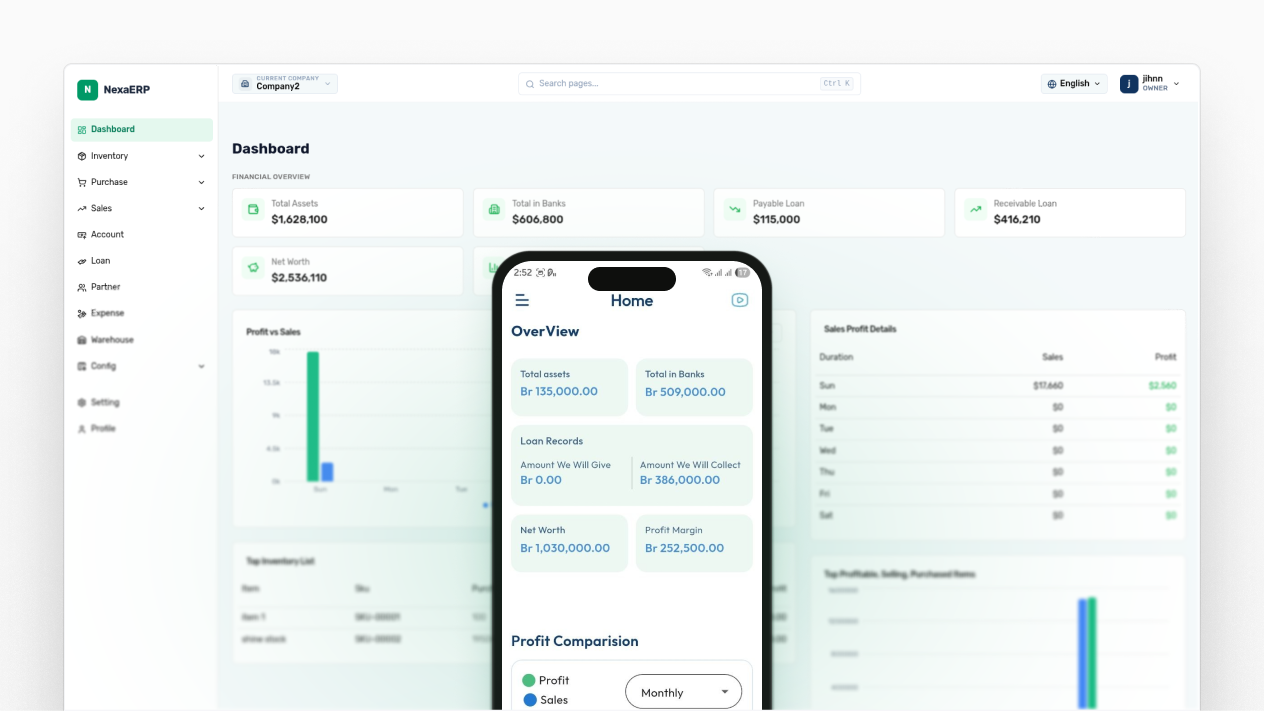Open the phone hamburger menu
Screen dimensions: 1264x711
pos(522,300)
